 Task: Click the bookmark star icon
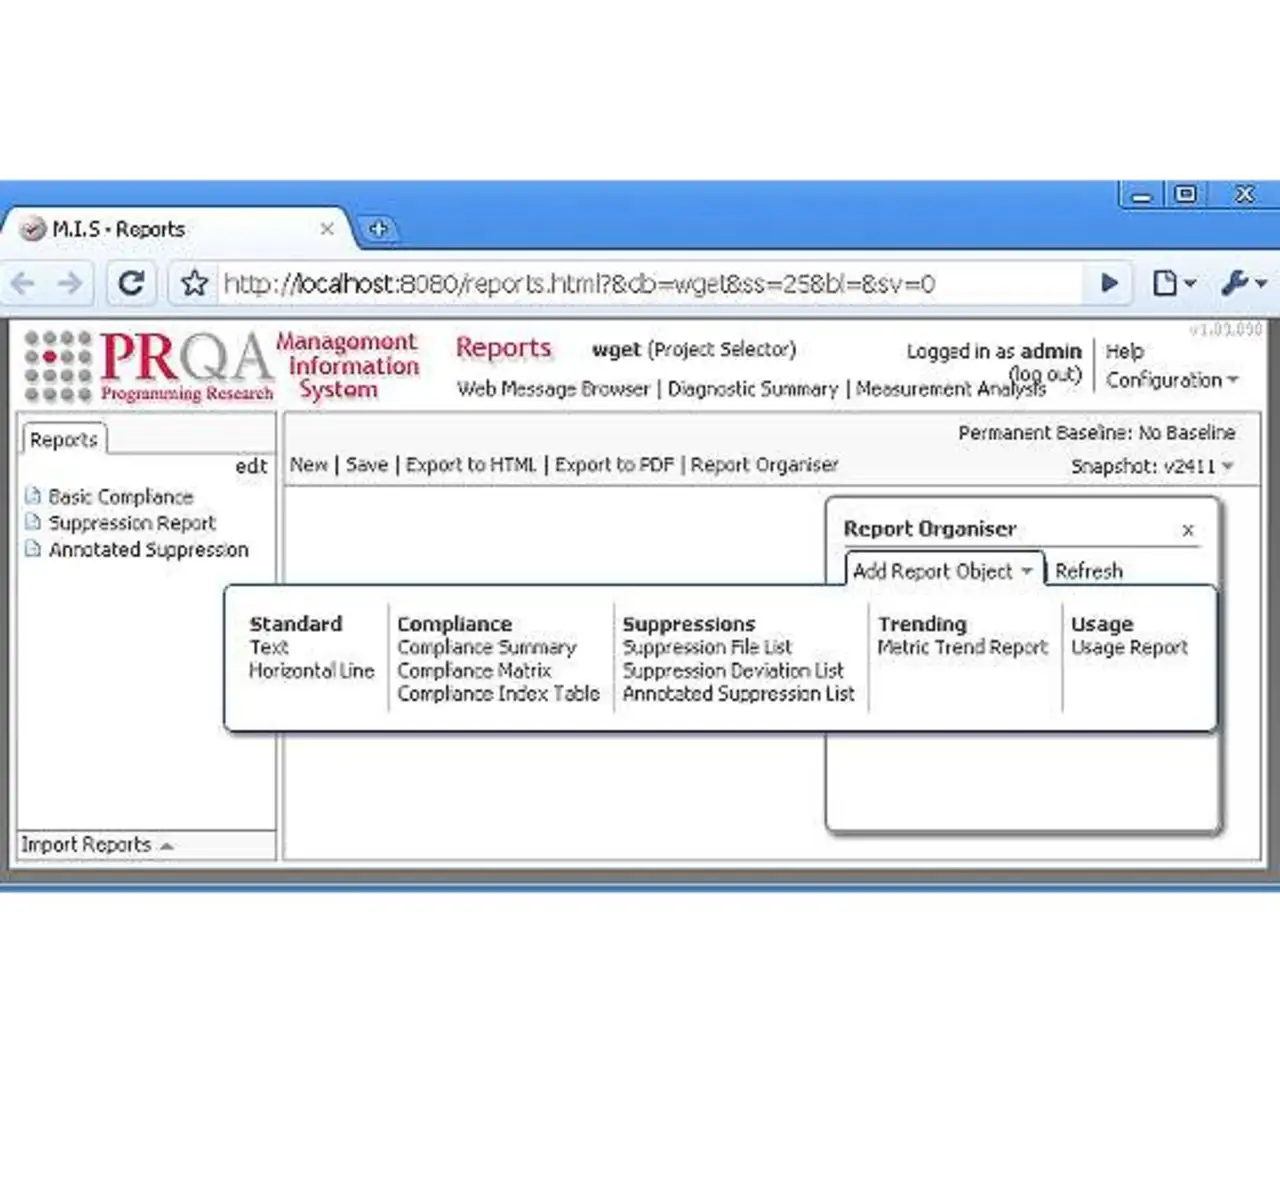[x=194, y=284]
